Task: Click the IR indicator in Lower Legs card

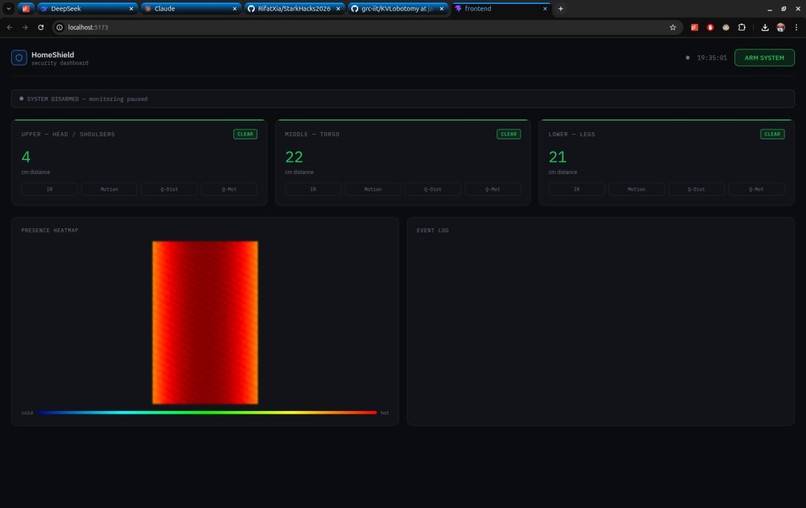Action: click(577, 189)
